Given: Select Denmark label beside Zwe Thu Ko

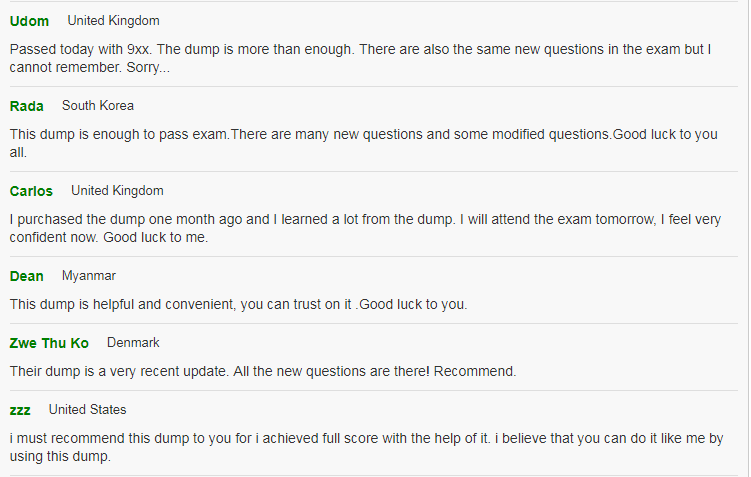Looking at the screenshot, I should (133, 342).
